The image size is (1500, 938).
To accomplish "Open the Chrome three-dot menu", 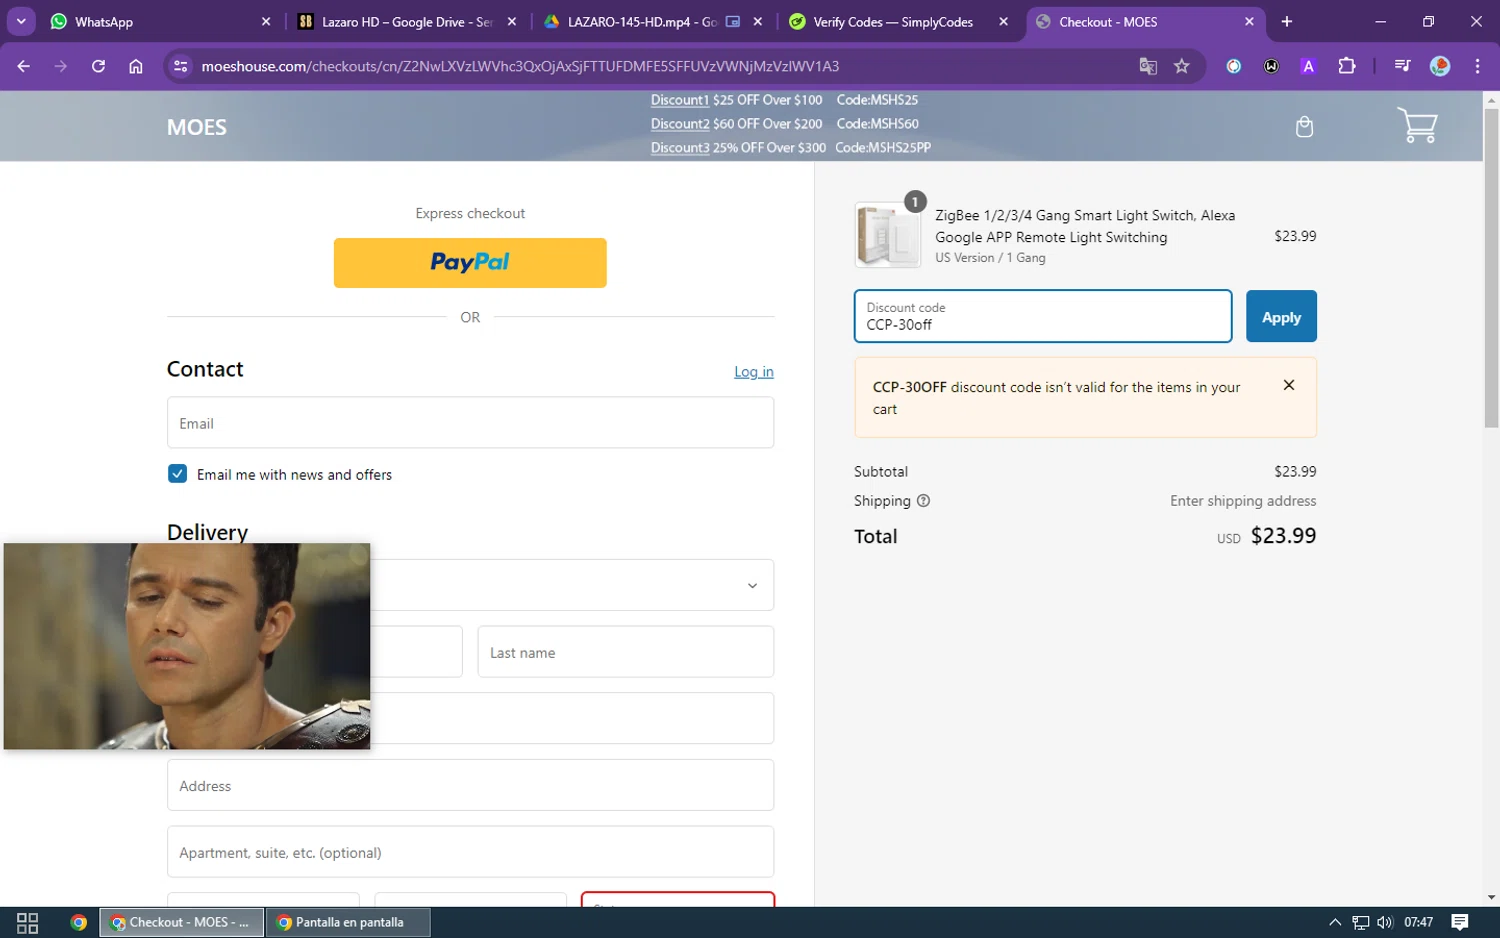I will (1477, 66).
